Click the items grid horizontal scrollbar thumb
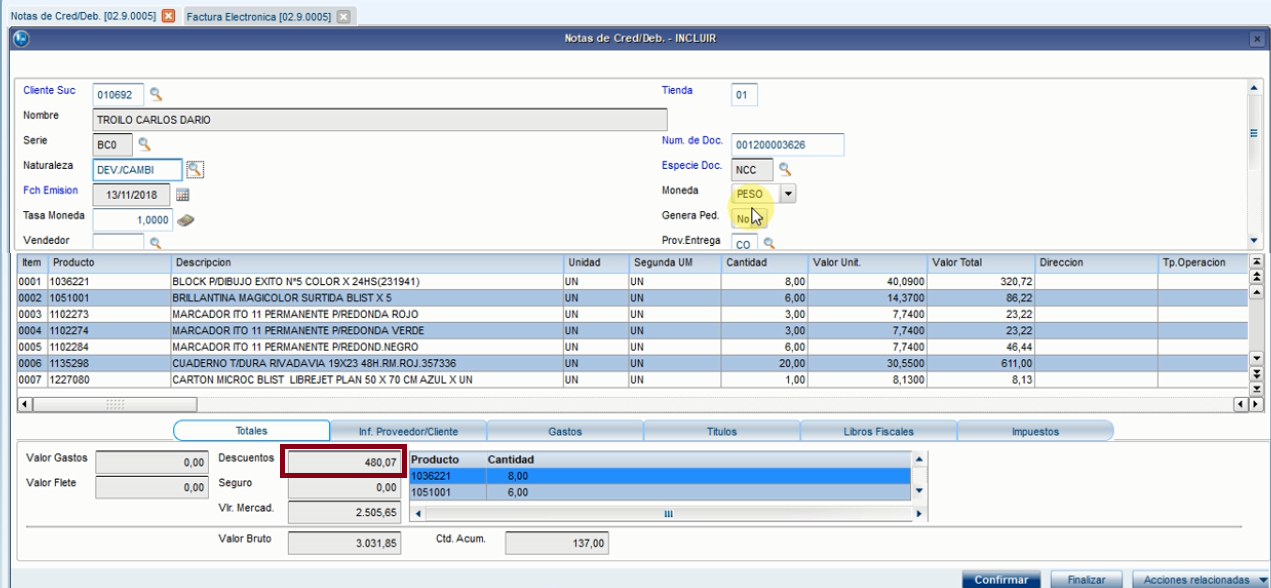The width and height of the screenshot is (1271, 588). (113, 405)
